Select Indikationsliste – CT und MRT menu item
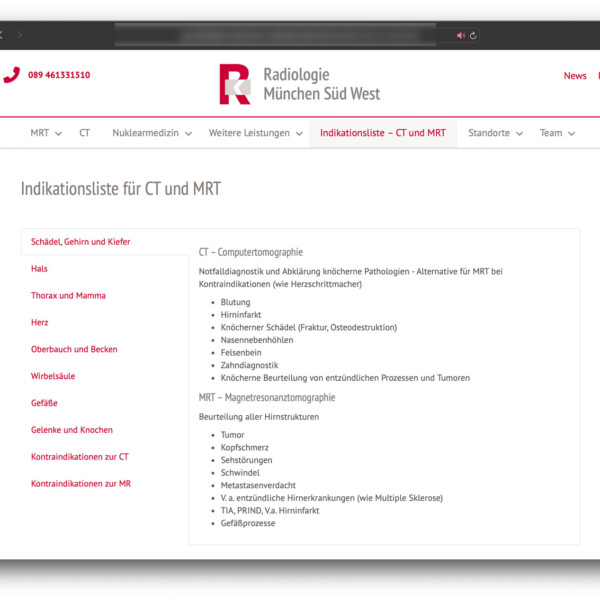The image size is (600, 600). pos(382,133)
